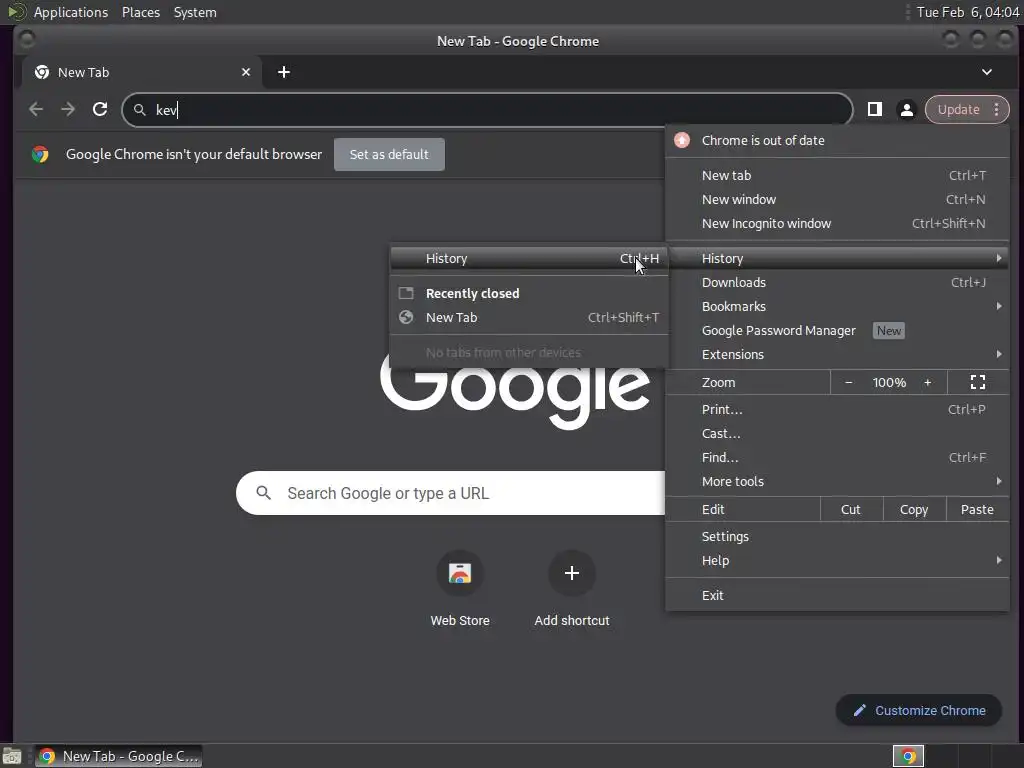1024x768 pixels.
Task: Increase zoom with the plus button
Action: pos(927,382)
